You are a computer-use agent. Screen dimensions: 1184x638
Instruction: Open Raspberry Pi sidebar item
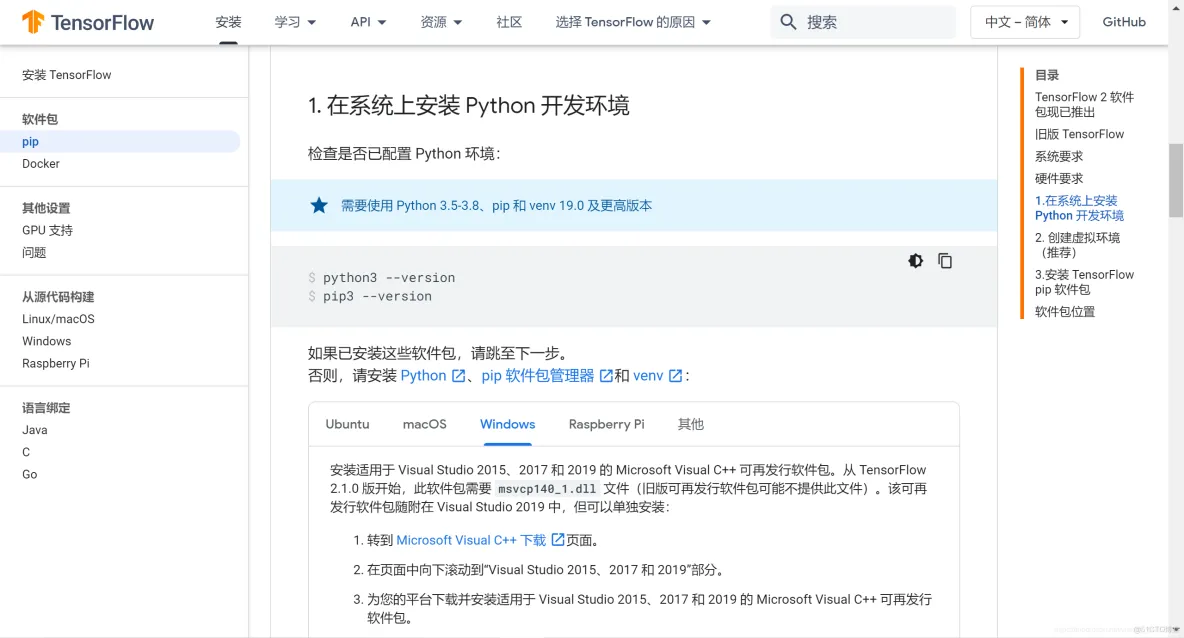pos(56,363)
